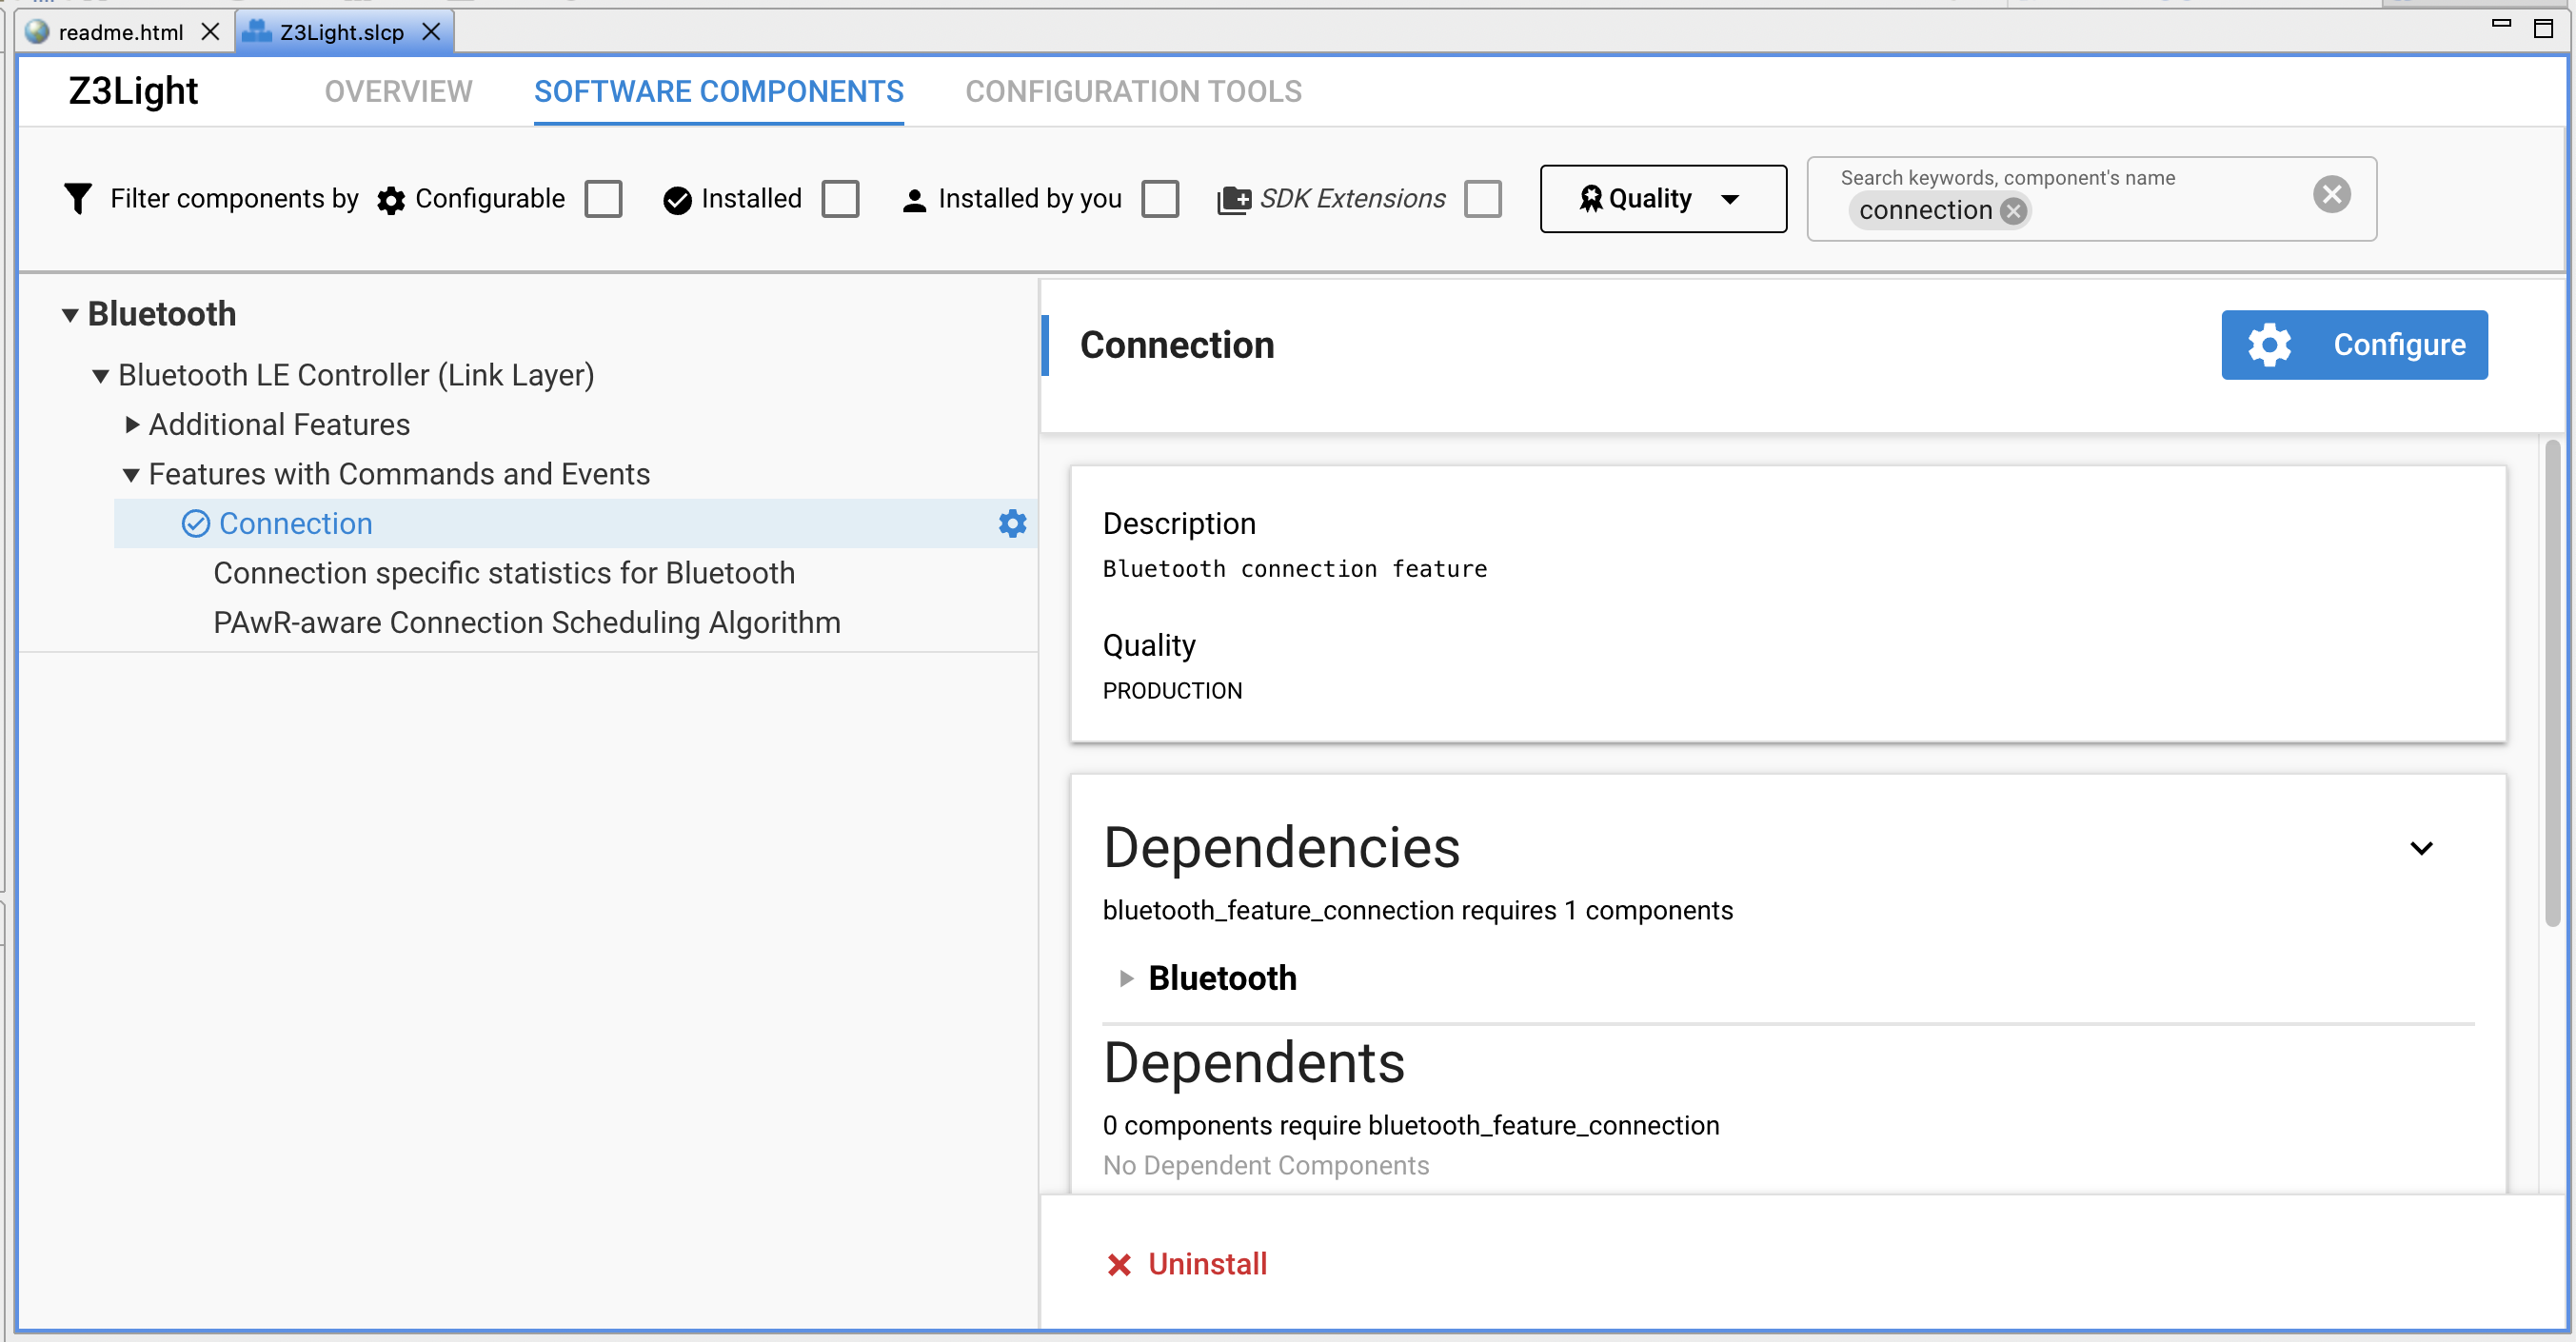Open the Quality dropdown
The height and width of the screenshot is (1342, 2576).
point(1733,199)
